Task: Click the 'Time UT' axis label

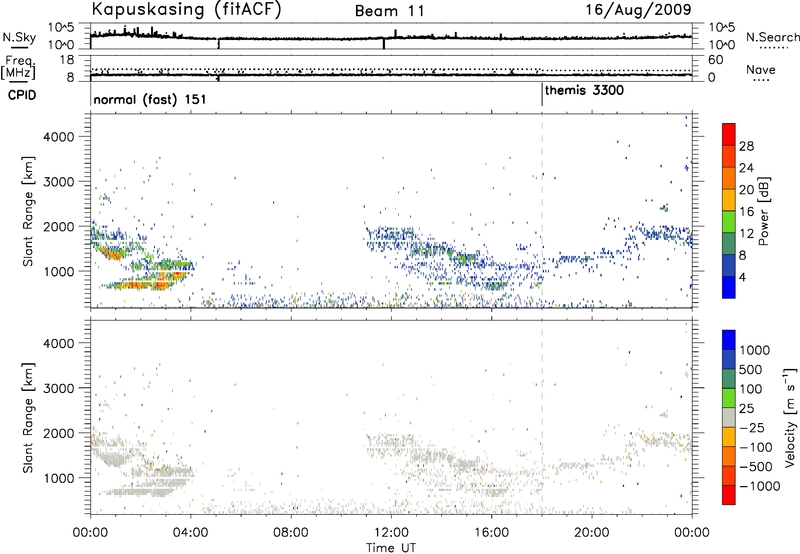Action: [x=391, y=548]
